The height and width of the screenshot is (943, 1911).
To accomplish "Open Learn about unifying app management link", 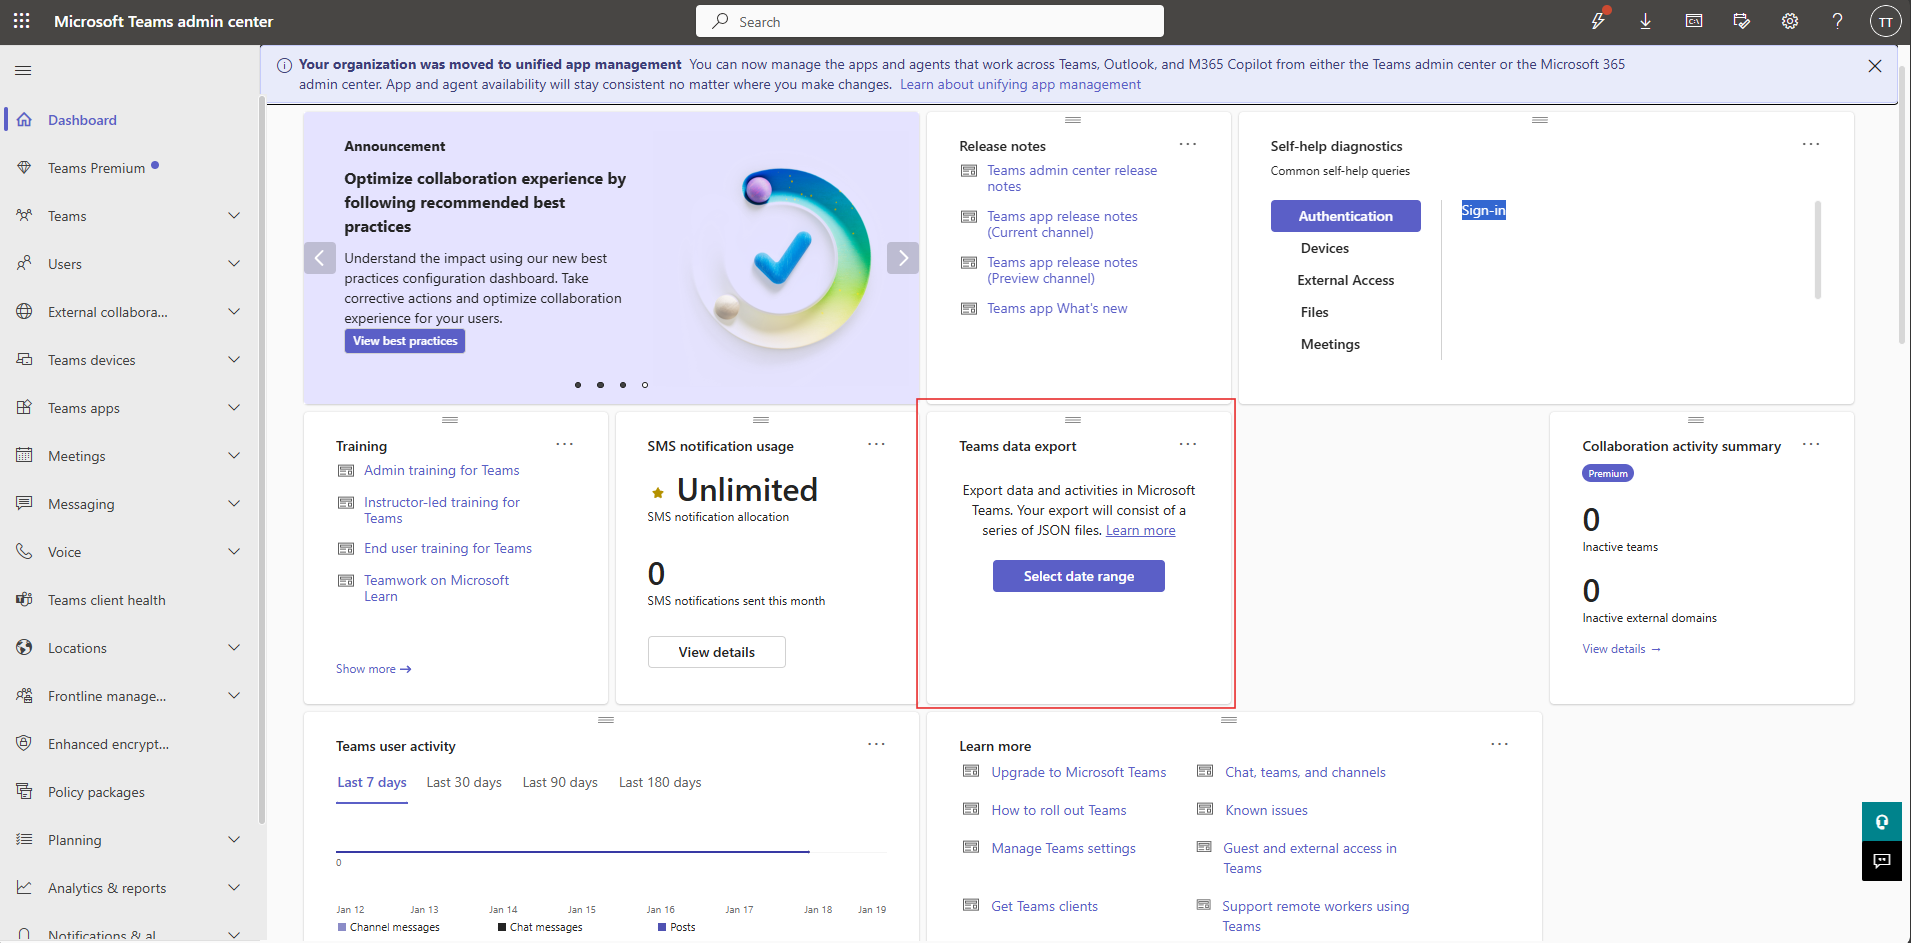I will click(x=1020, y=84).
